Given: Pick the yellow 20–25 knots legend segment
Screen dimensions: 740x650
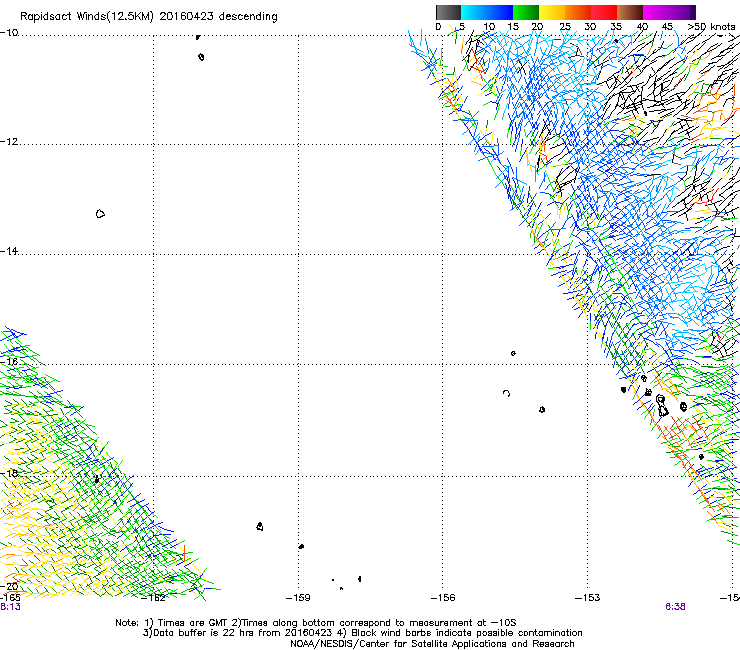Looking at the screenshot, I should click(x=552, y=12).
